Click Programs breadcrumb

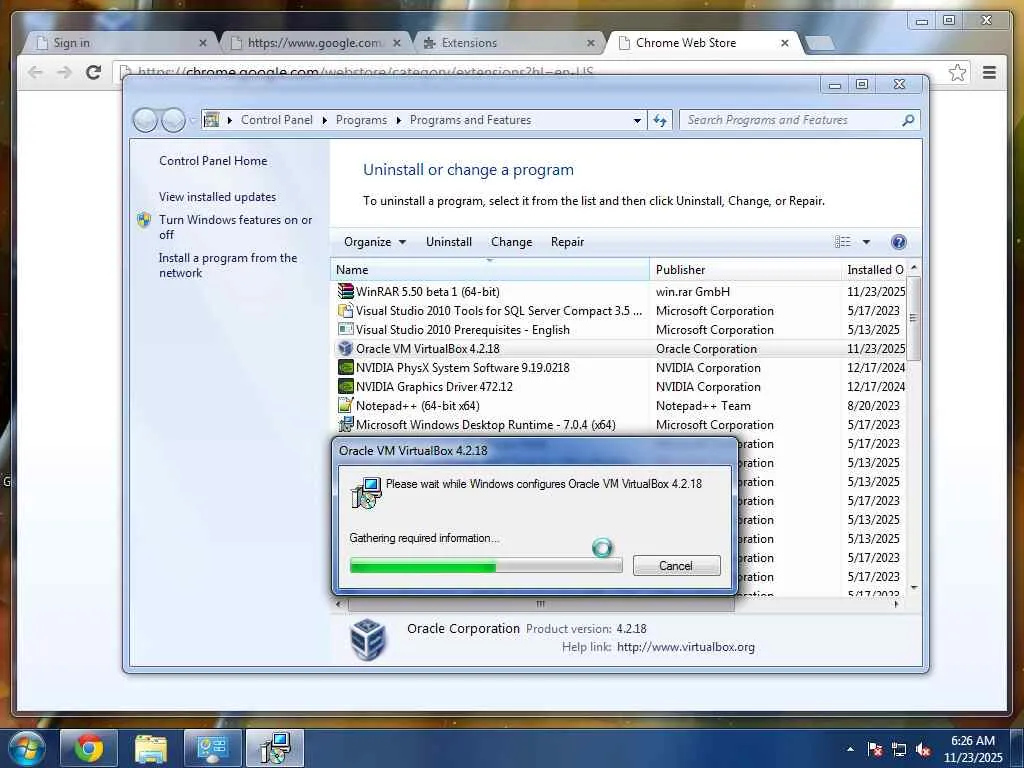pos(361,120)
